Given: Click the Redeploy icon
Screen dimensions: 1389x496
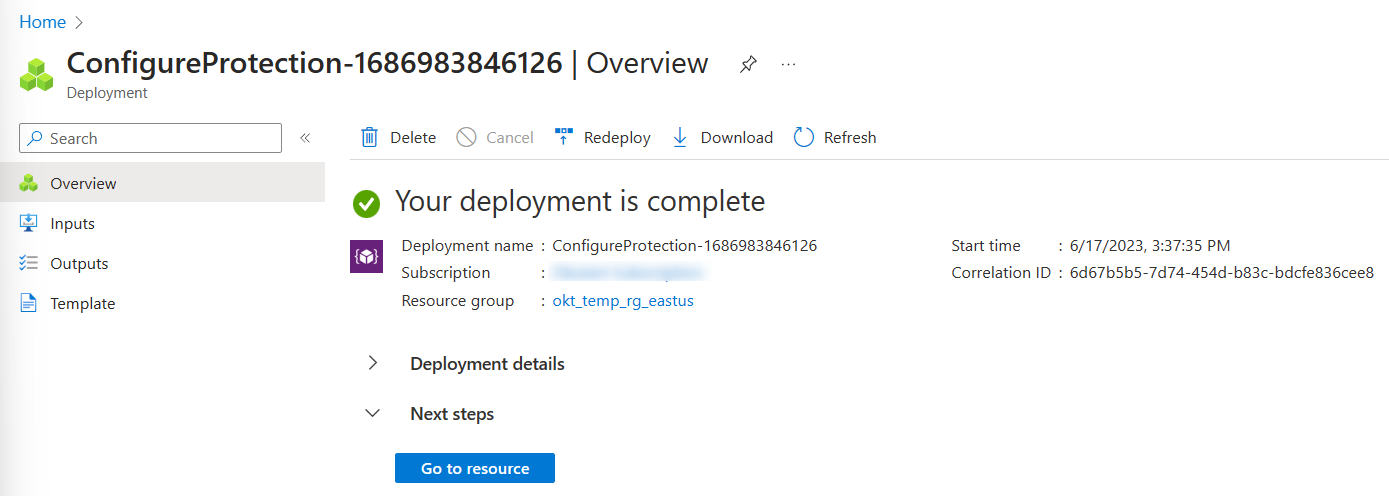Looking at the screenshot, I should 564,137.
